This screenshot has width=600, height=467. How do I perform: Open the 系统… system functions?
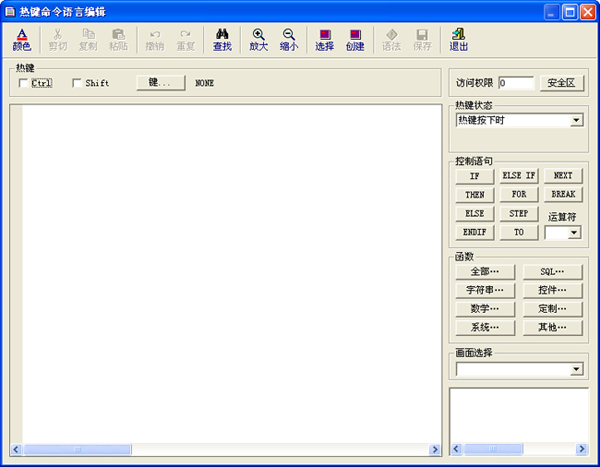[x=485, y=328]
